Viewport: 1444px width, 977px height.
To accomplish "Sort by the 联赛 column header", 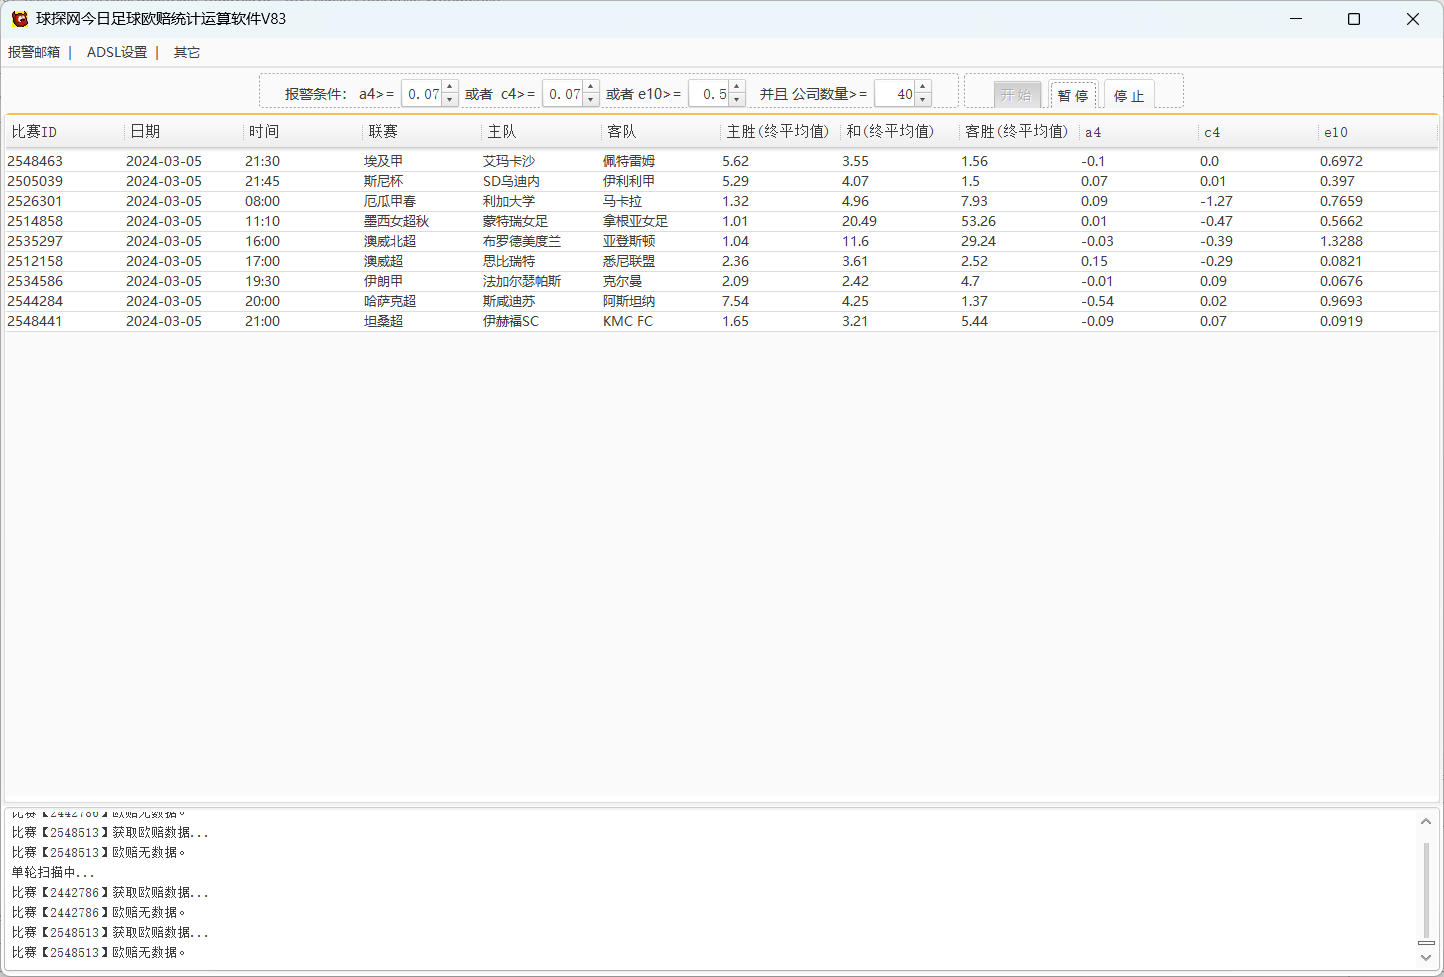I will pos(423,132).
